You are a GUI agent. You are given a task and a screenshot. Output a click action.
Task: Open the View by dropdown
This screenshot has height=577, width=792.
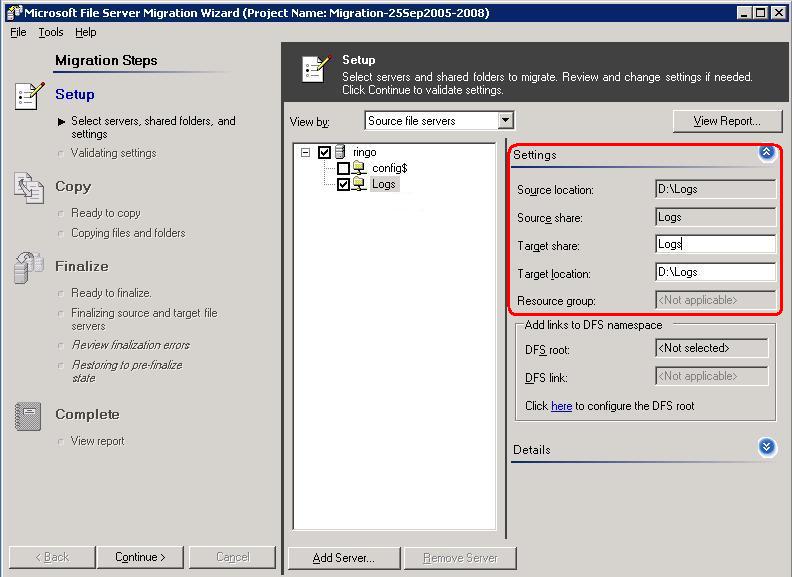(x=505, y=121)
